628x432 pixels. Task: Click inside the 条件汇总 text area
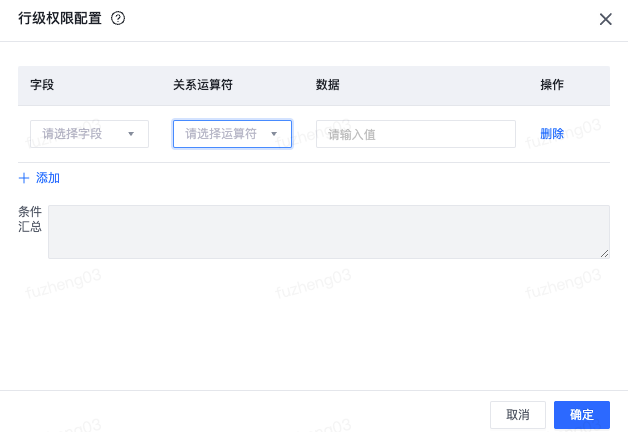329,232
